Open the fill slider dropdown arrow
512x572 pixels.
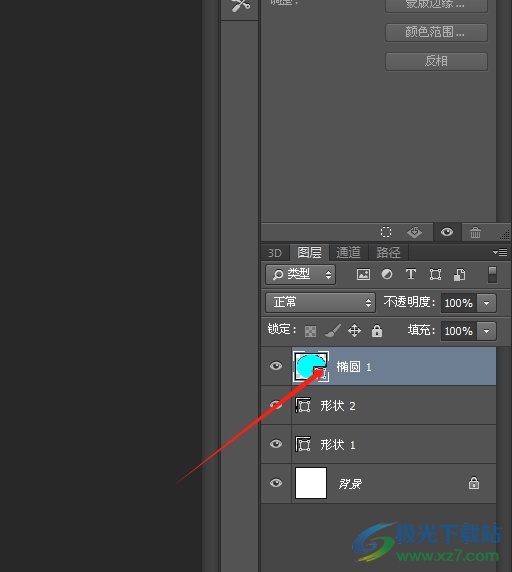click(x=486, y=331)
